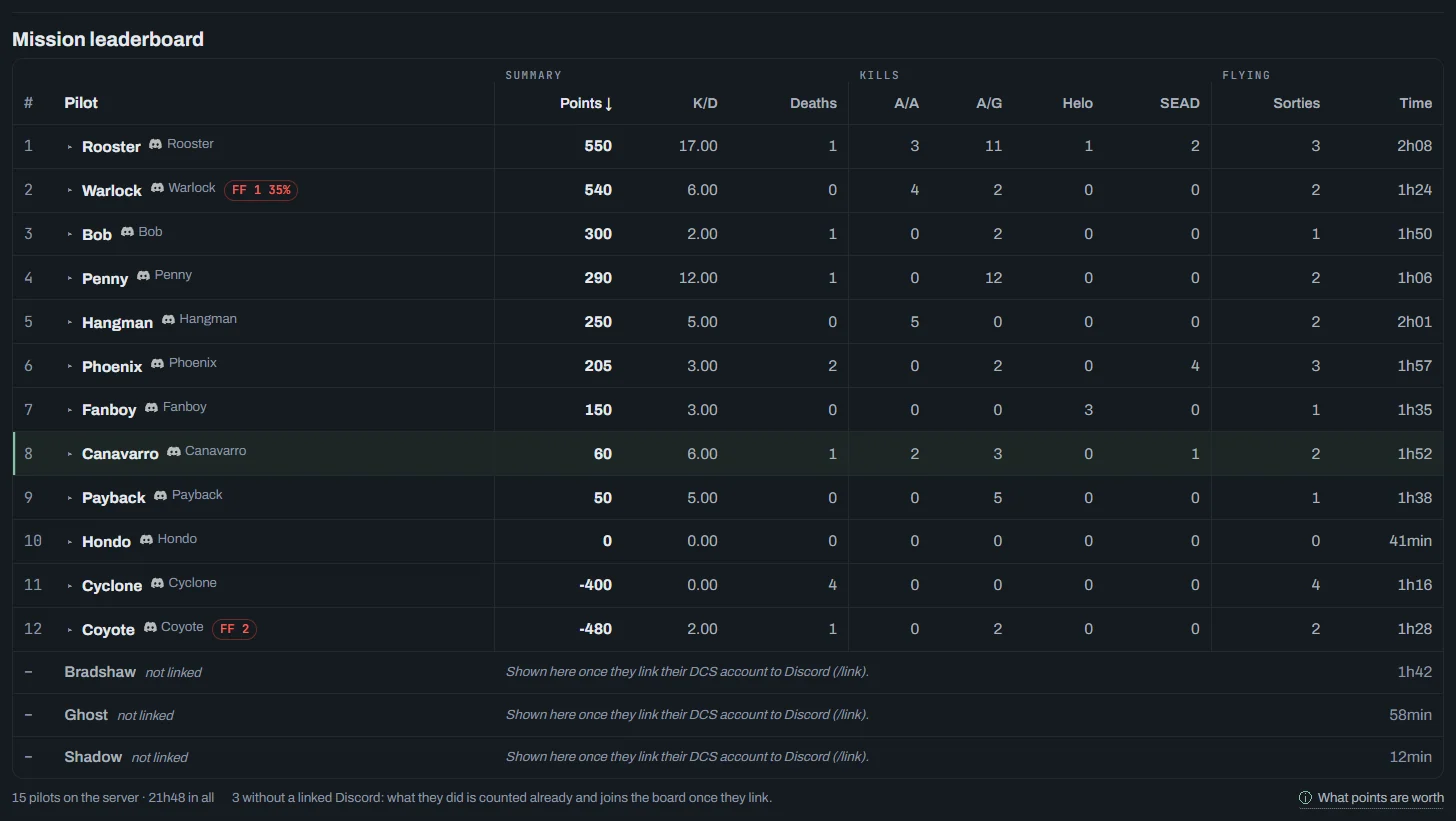Click the Discord icon beside Rooster
This screenshot has height=821, width=1456.
[155, 144]
